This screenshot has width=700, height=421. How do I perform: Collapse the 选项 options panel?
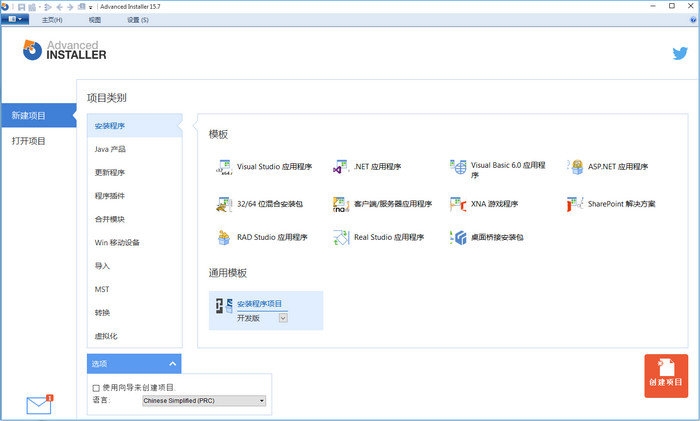[x=172, y=364]
